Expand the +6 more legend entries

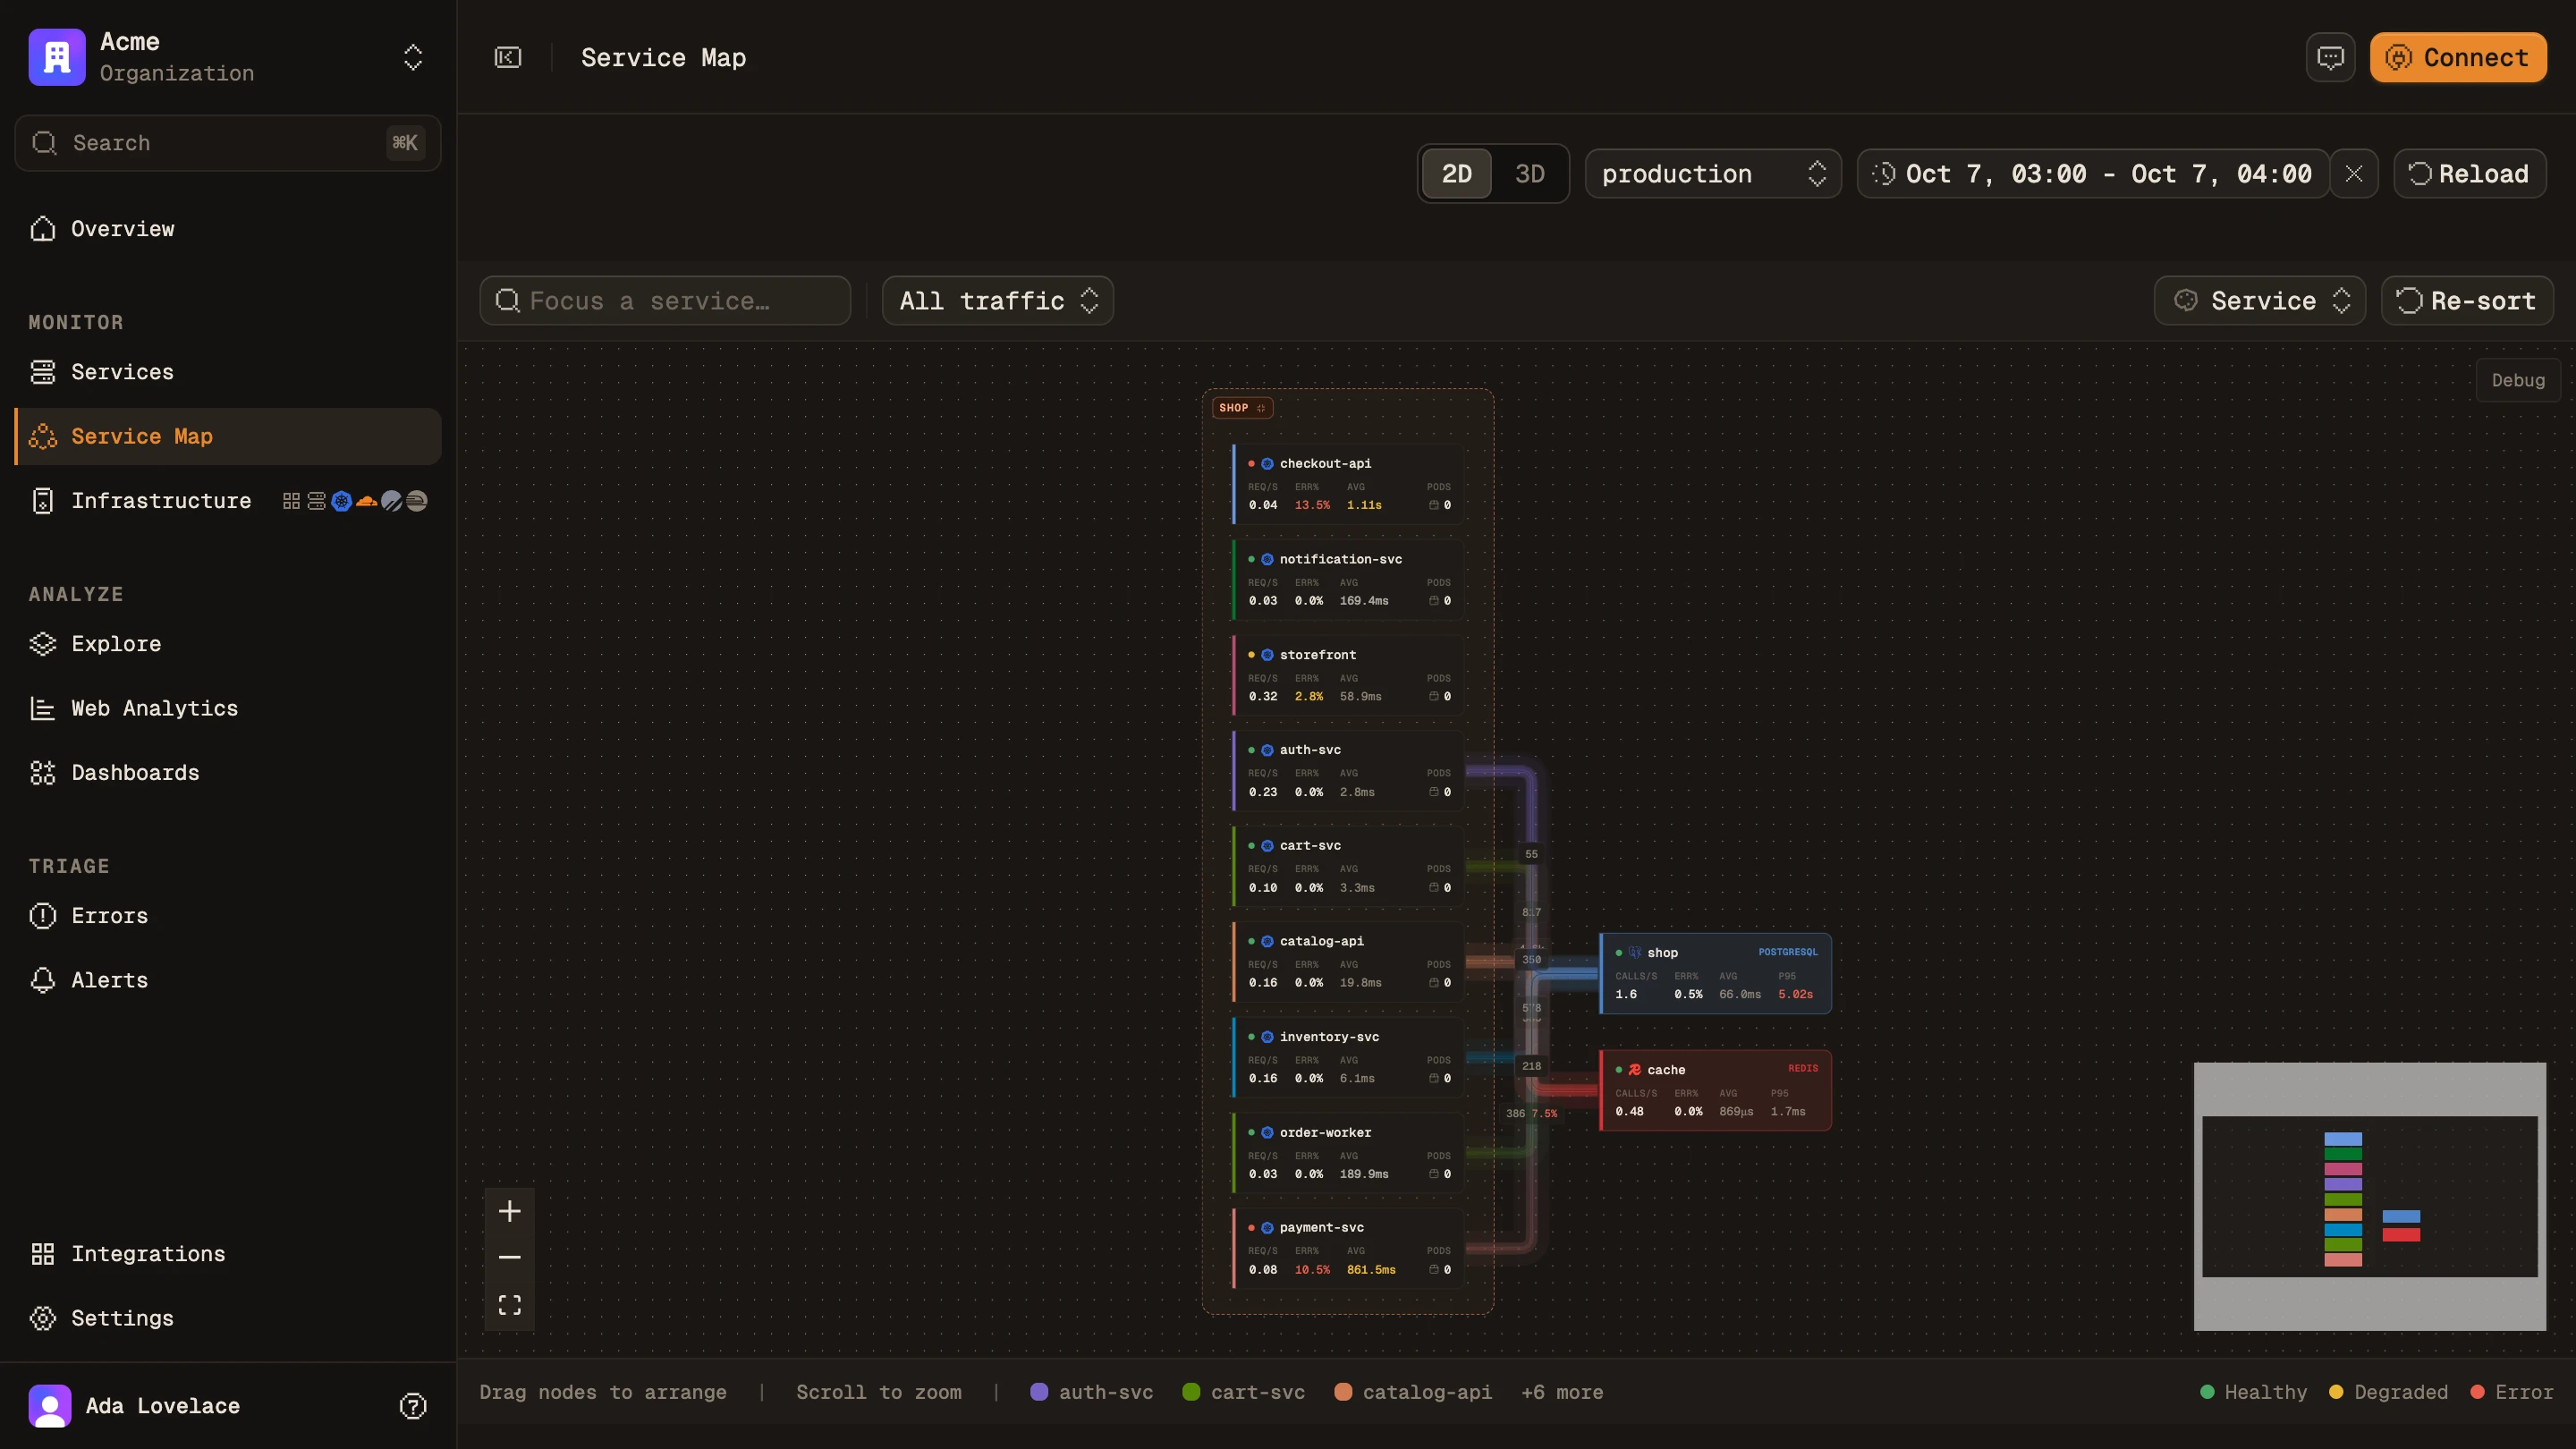pyautogui.click(x=1562, y=1392)
